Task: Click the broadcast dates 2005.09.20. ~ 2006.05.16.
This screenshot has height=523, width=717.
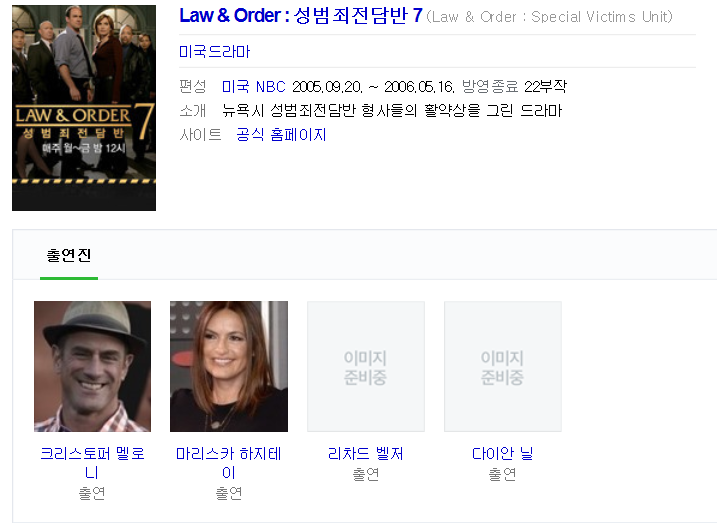Action: tap(373, 86)
